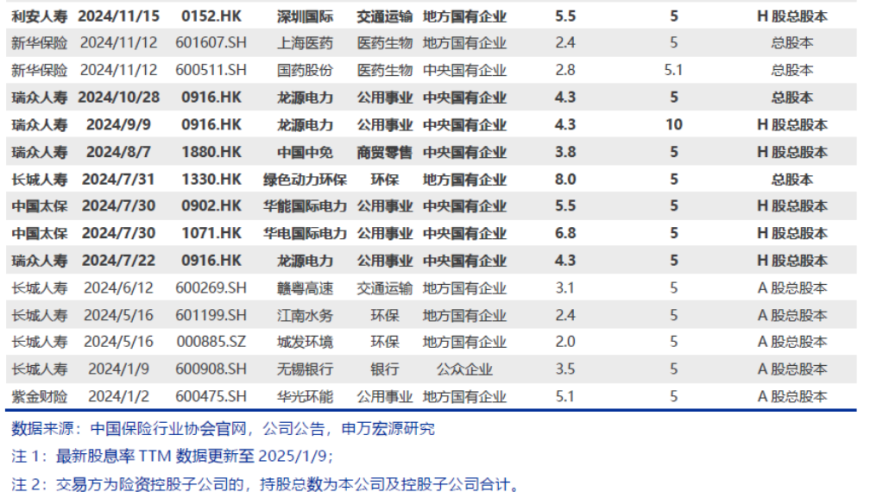
Task: Click the company name 上海医药
Action: 305,43
